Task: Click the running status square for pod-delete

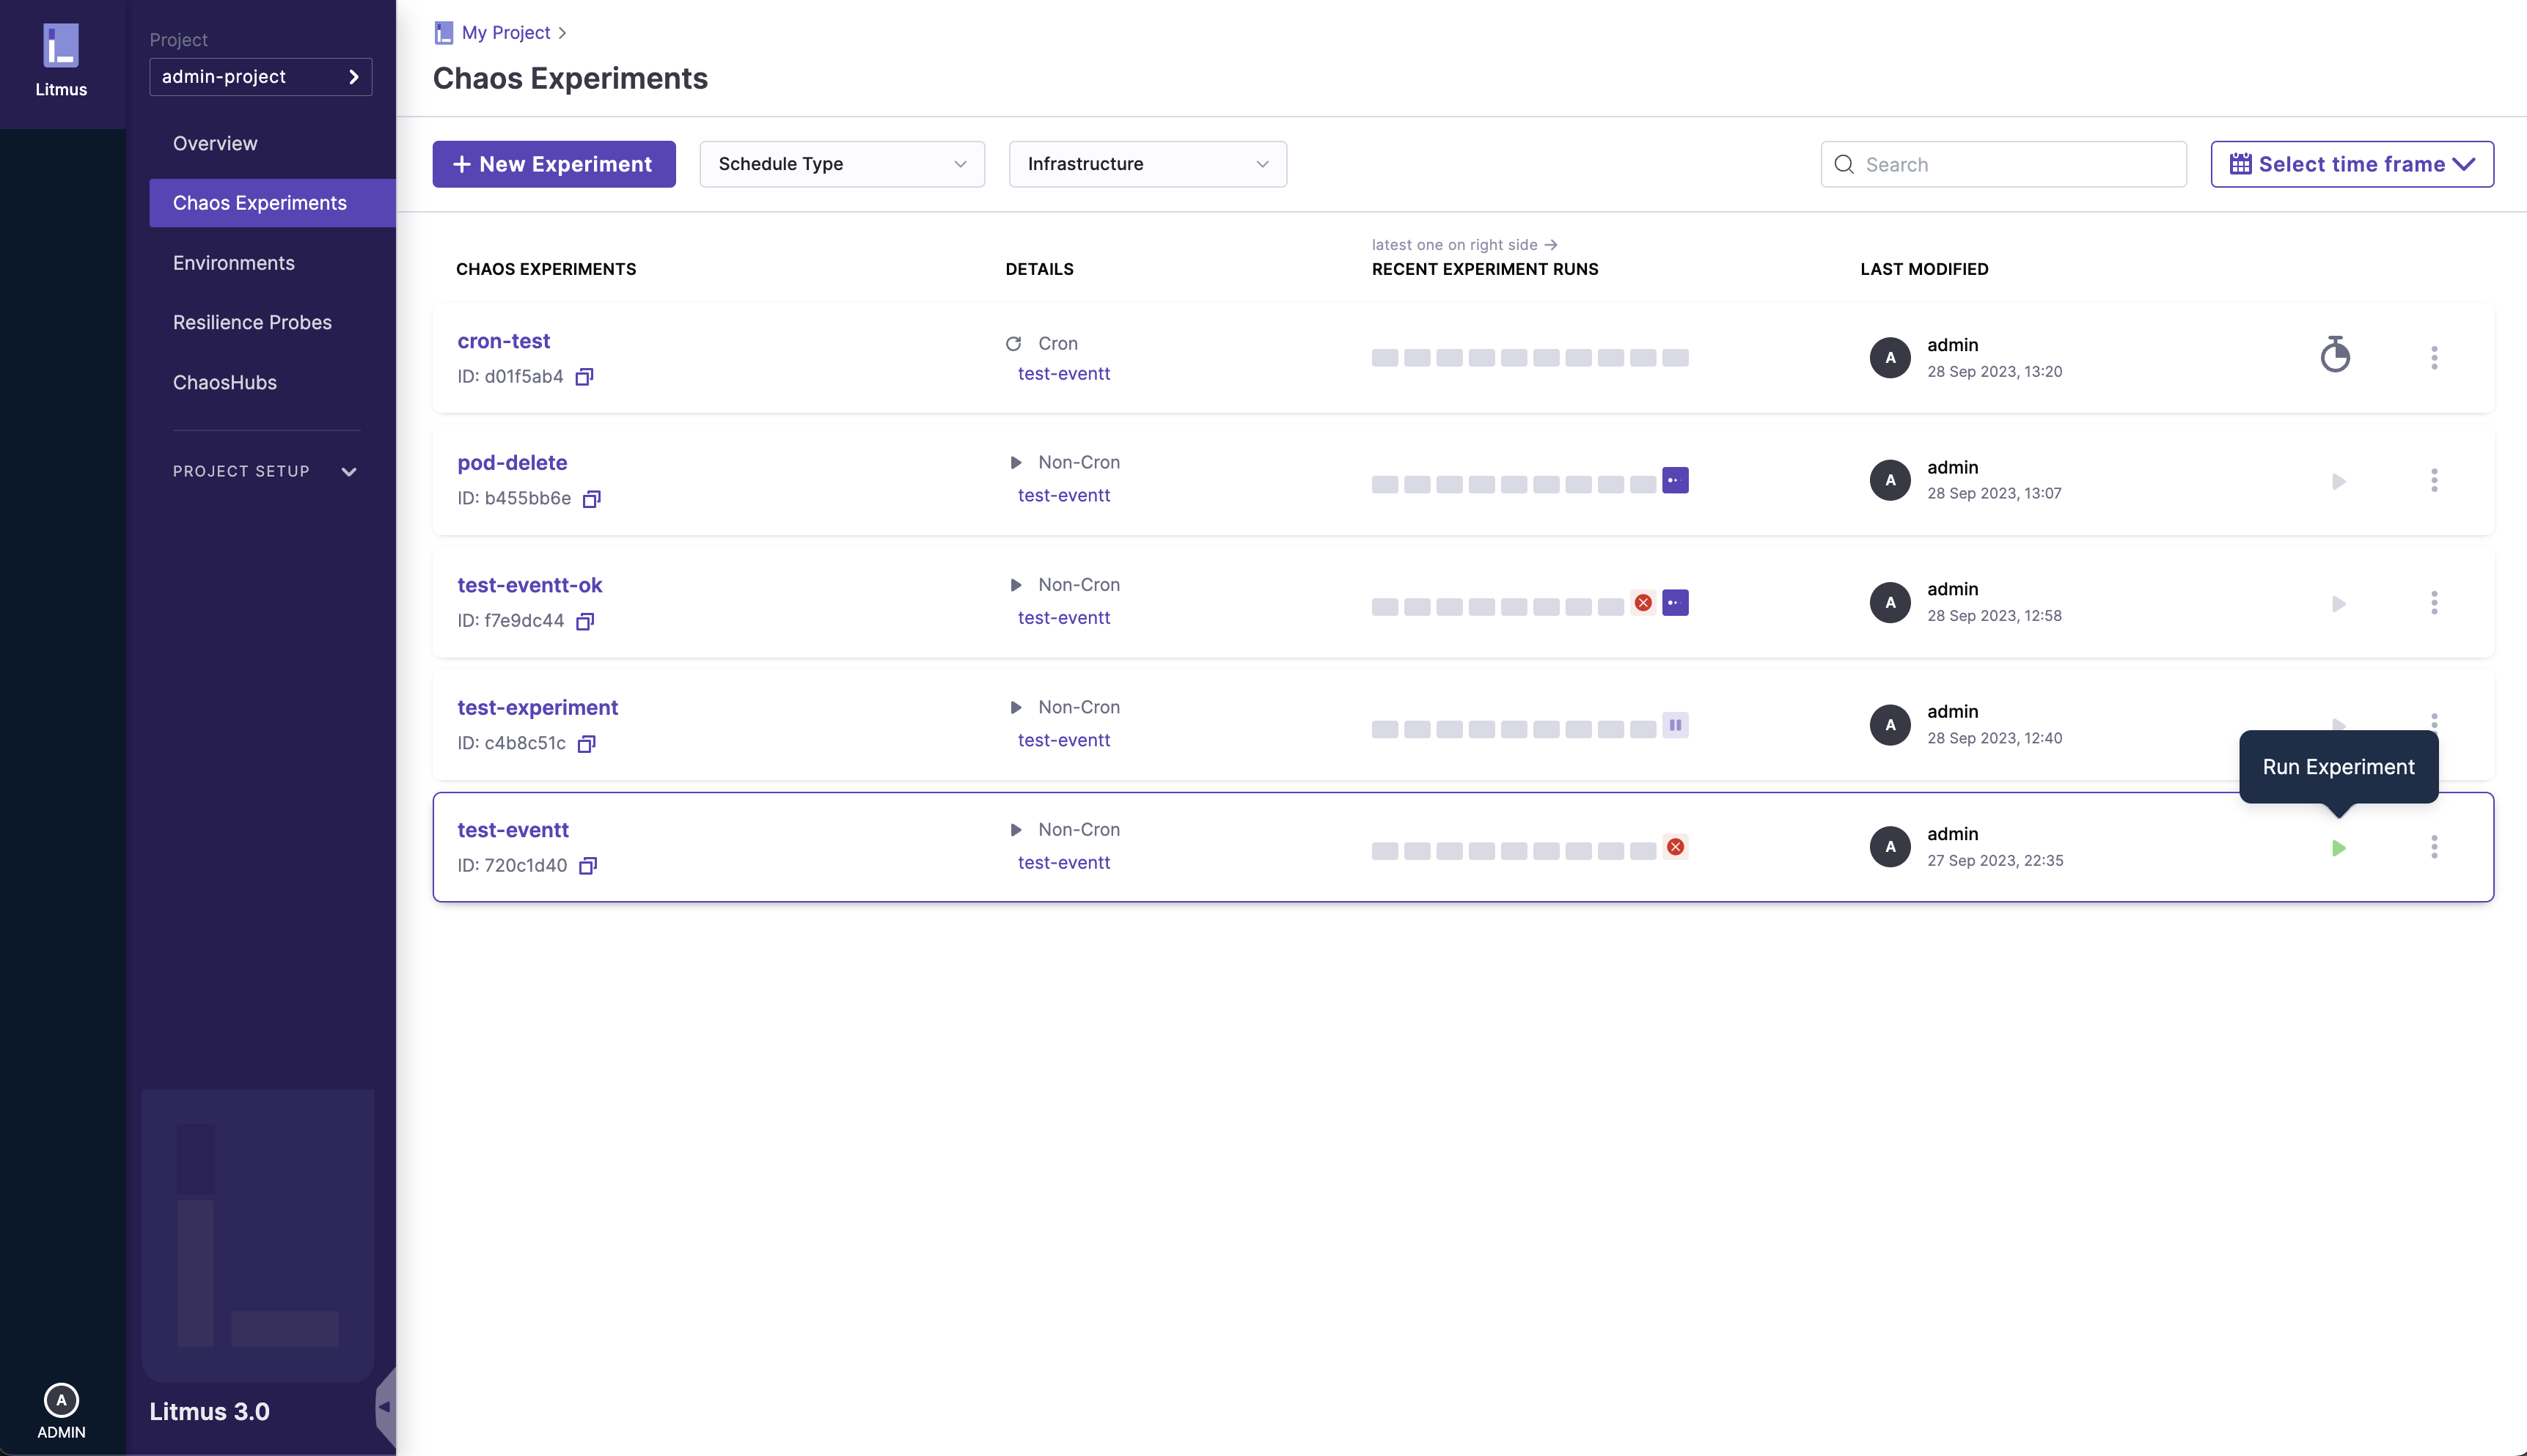Action: tap(1675, 481)
